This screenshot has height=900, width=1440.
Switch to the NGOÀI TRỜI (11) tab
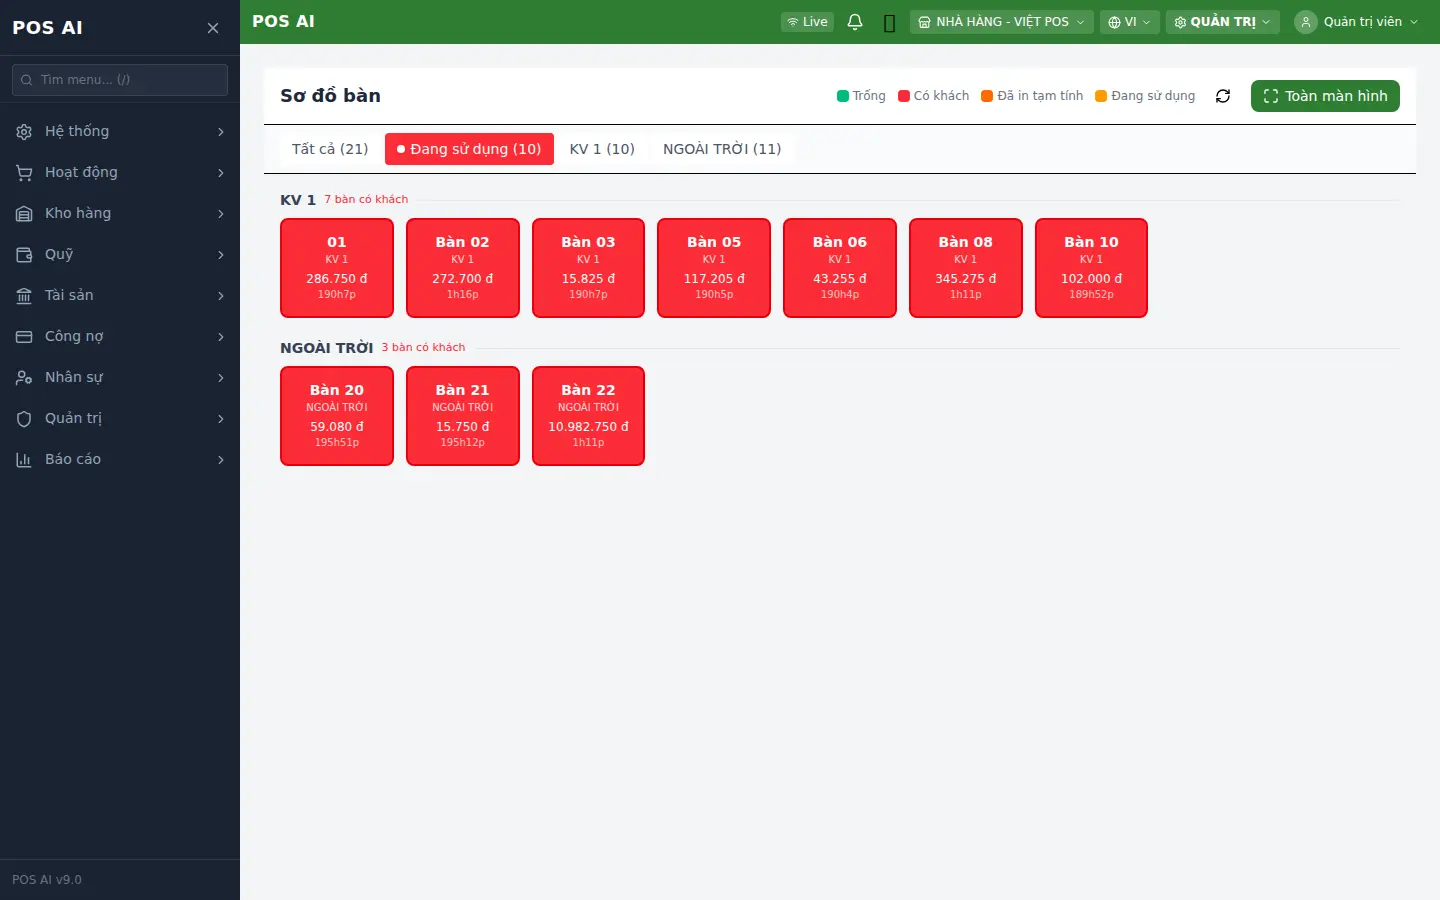722,149
